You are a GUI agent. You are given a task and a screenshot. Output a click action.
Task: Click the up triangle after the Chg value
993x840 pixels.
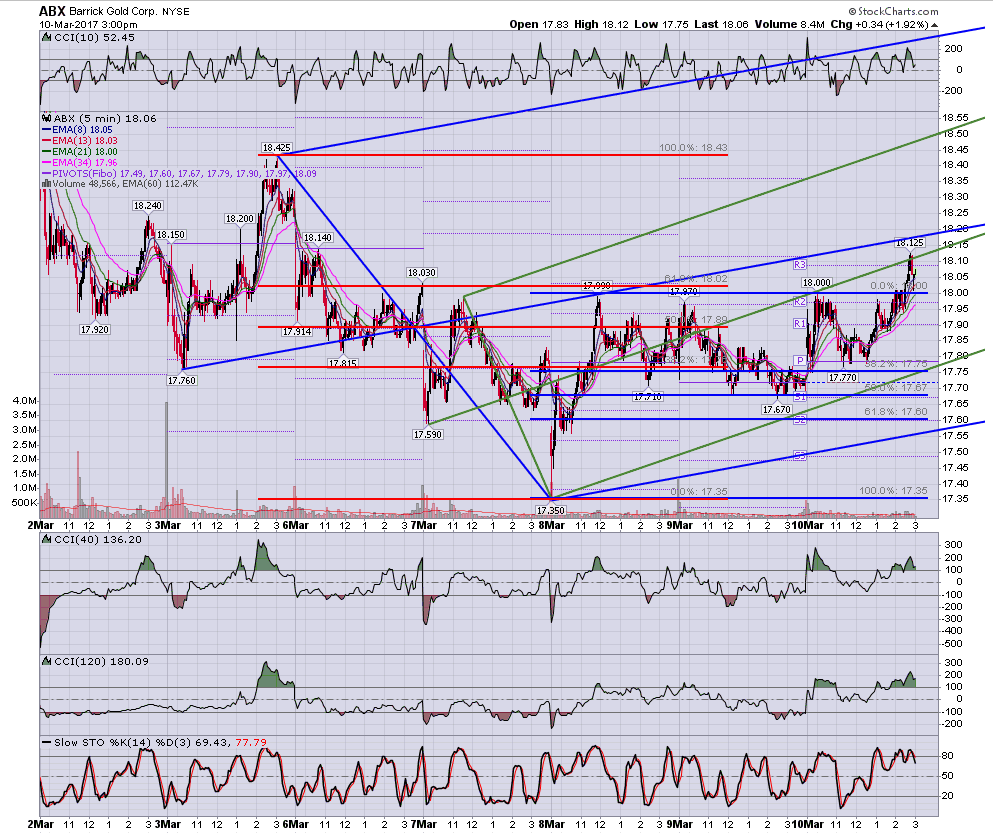click(934, 25)
